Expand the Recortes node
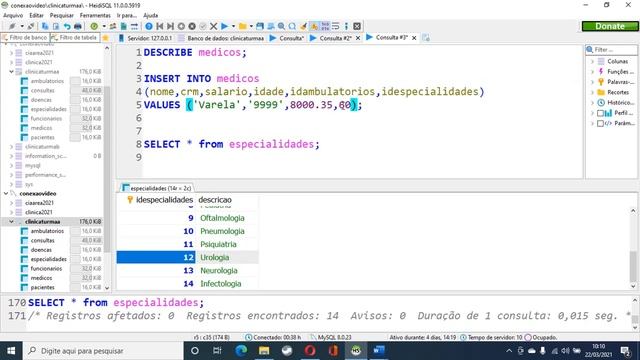Image resolution: width=640 pixels, height=360 pixels. (593, 92)
